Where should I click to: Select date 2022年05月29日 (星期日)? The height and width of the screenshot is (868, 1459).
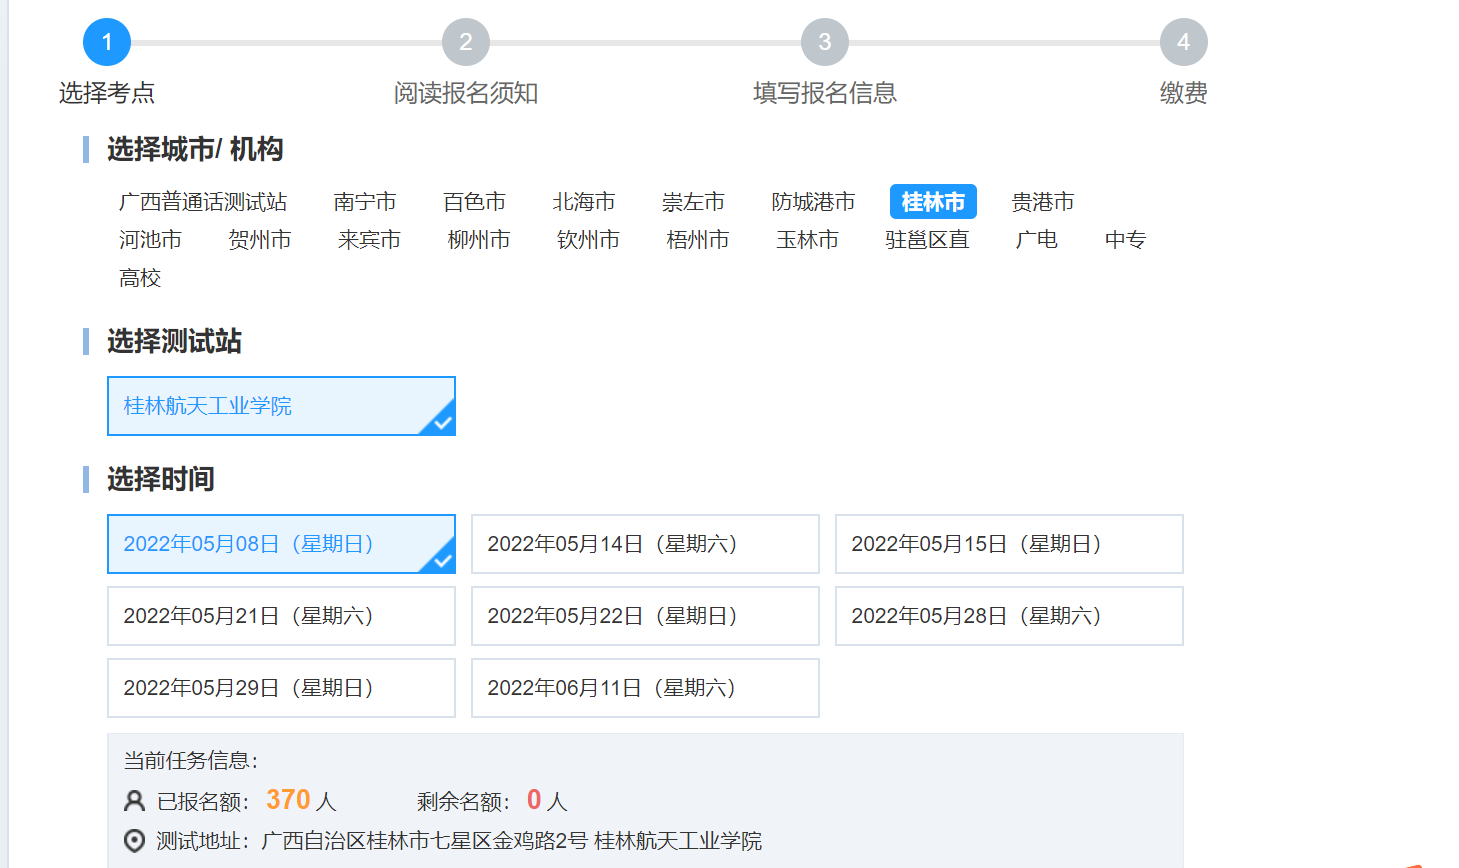click(281, 688)
